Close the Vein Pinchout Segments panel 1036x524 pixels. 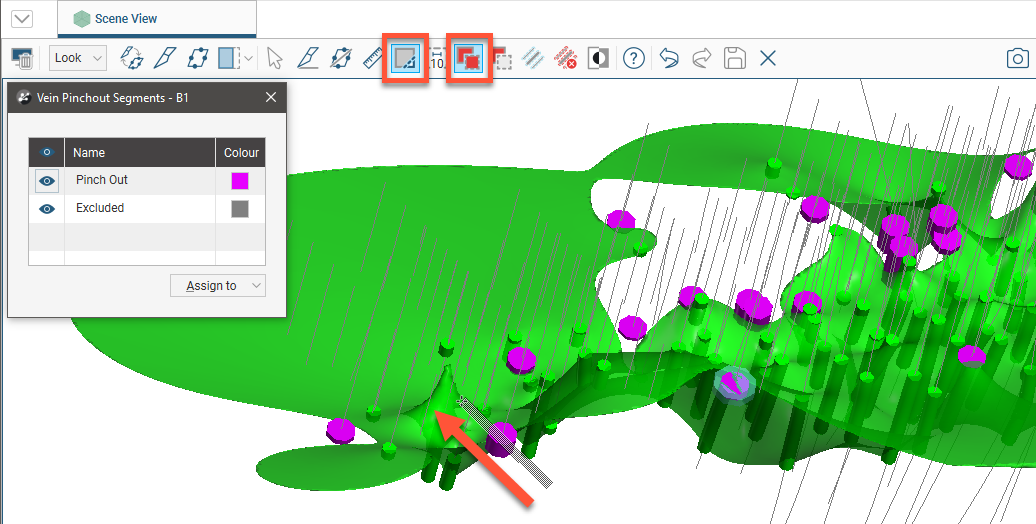(x=271, y=98)
